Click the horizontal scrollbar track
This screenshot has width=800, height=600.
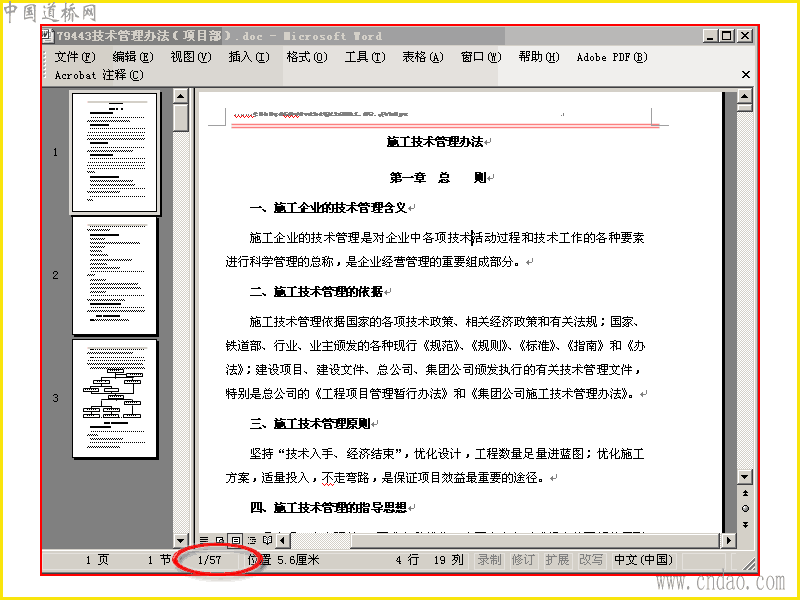pos(535,540)
